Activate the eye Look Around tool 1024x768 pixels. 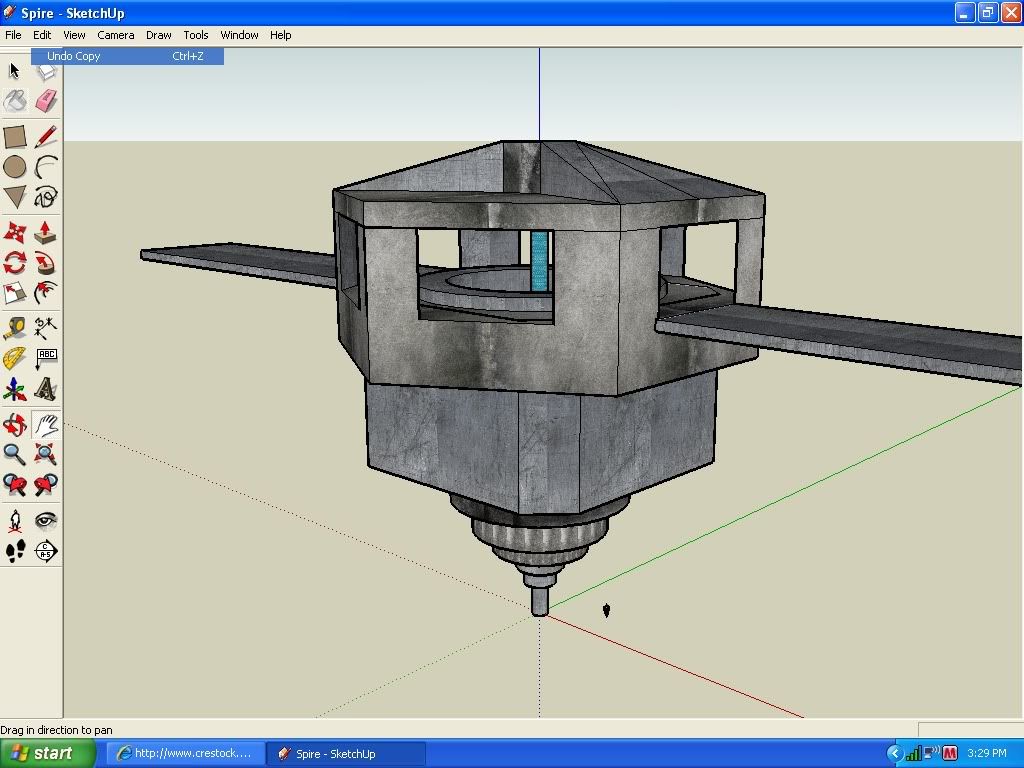click(46, 520)
